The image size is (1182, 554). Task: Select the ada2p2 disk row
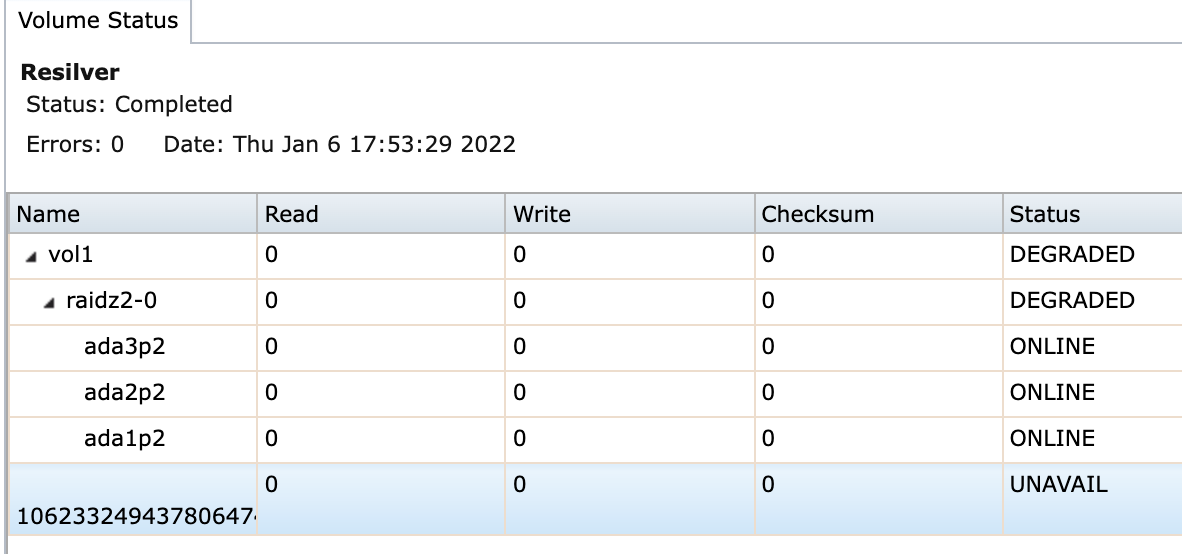point(125,393)
